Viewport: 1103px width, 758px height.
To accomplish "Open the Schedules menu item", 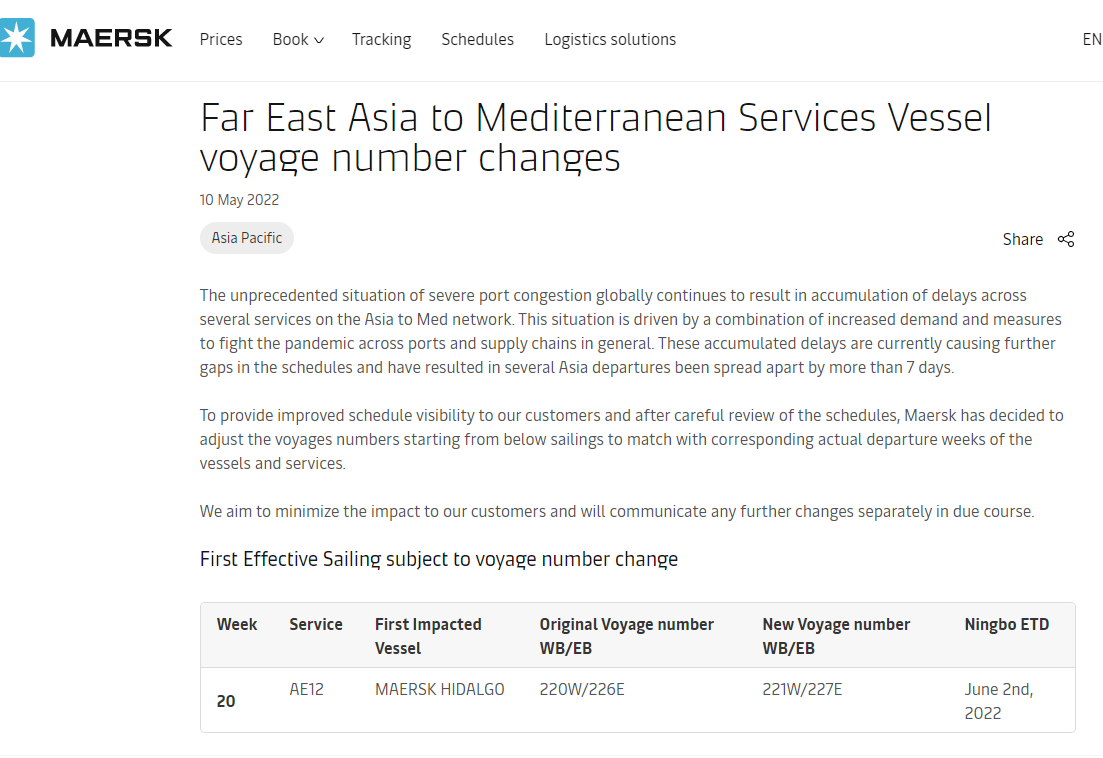I will (x=478, y=39).
